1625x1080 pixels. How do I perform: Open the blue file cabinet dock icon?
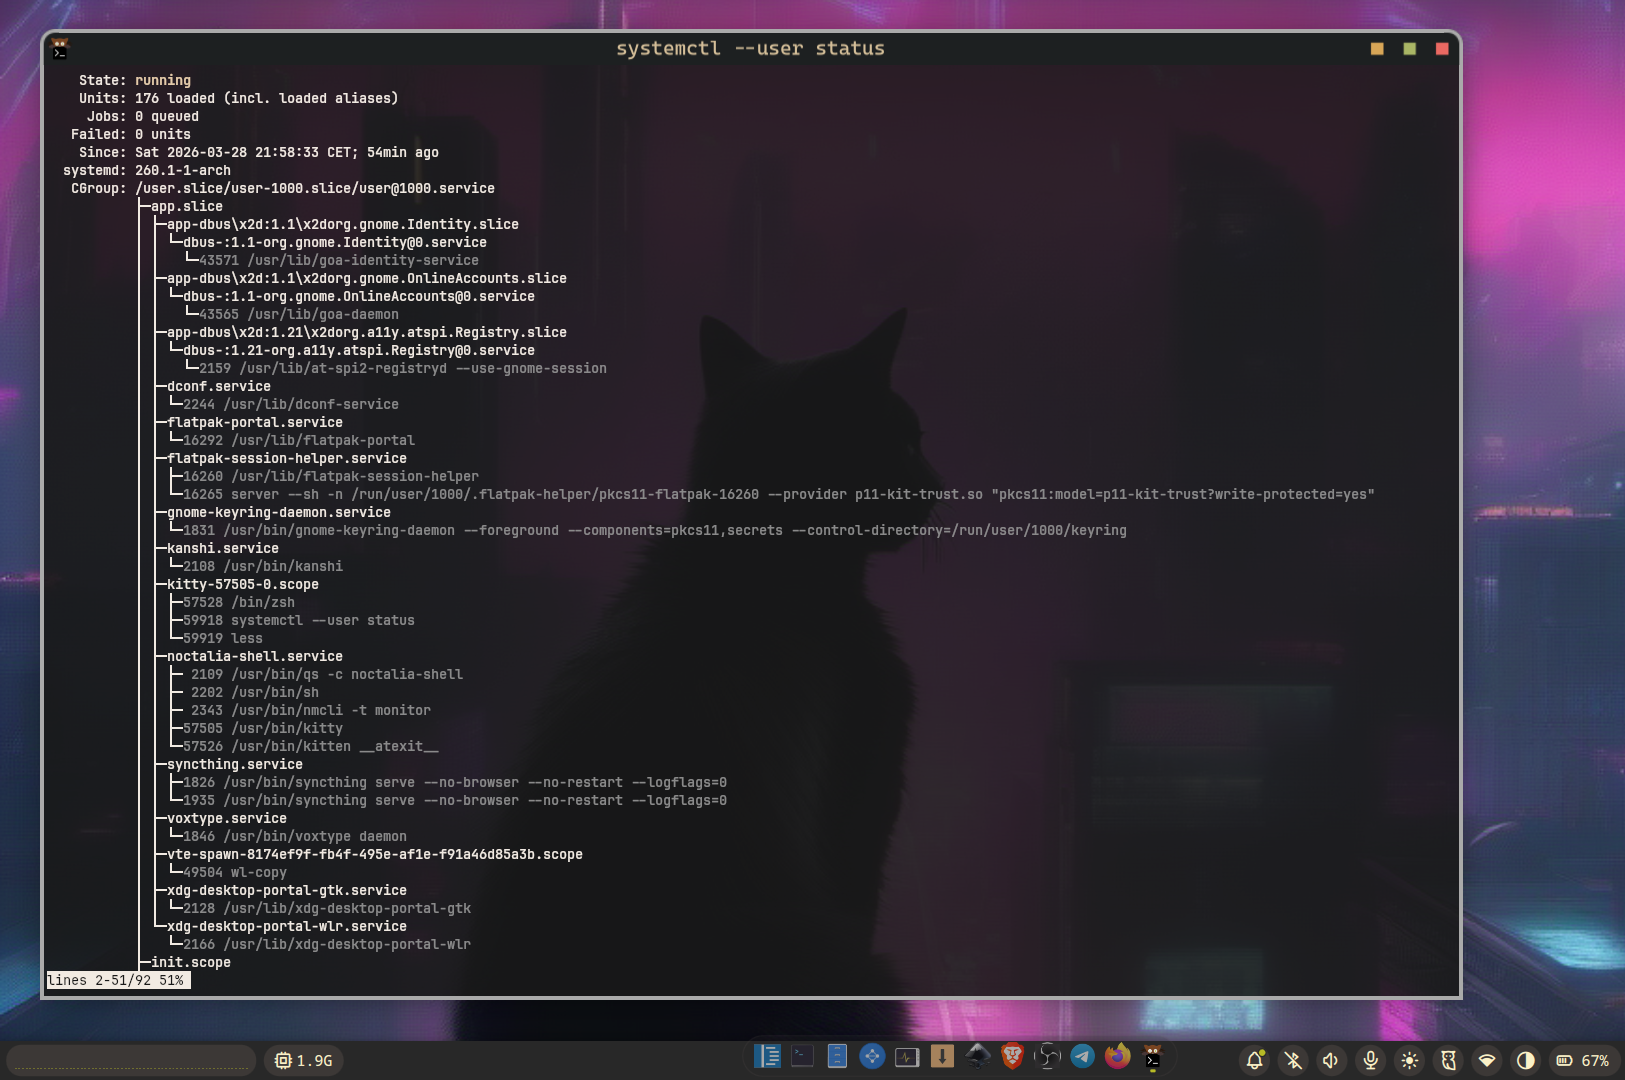(837, 1057)
